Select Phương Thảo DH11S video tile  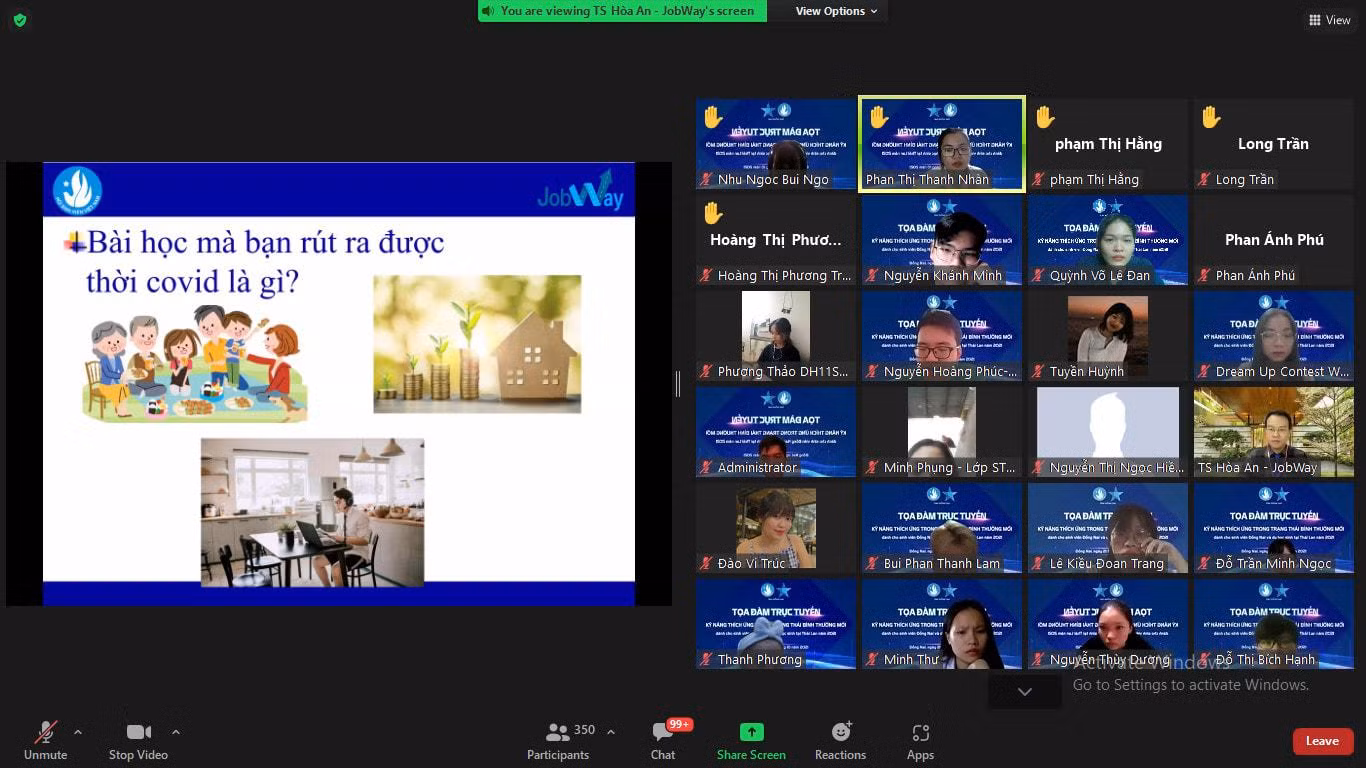[776, 336]
